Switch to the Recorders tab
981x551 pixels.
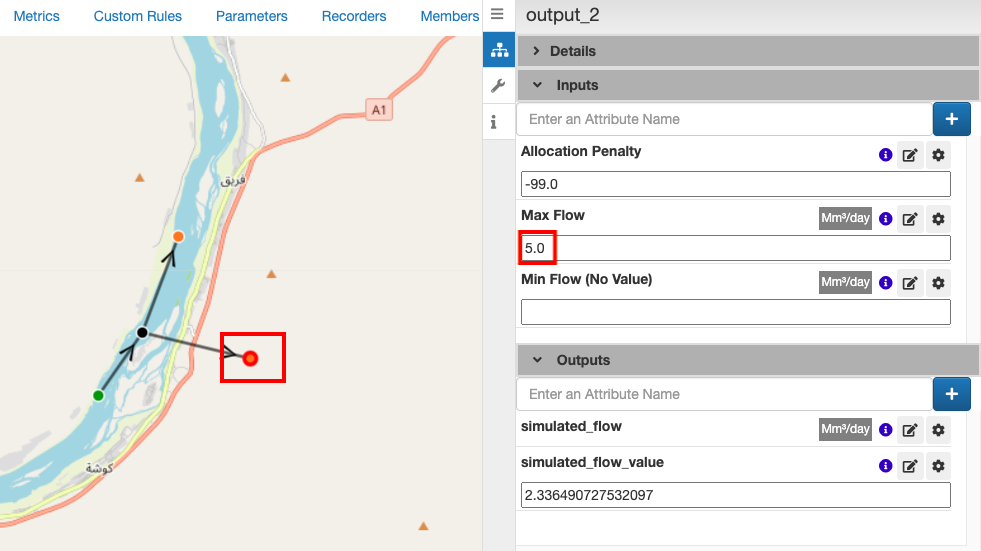(354, 16)
